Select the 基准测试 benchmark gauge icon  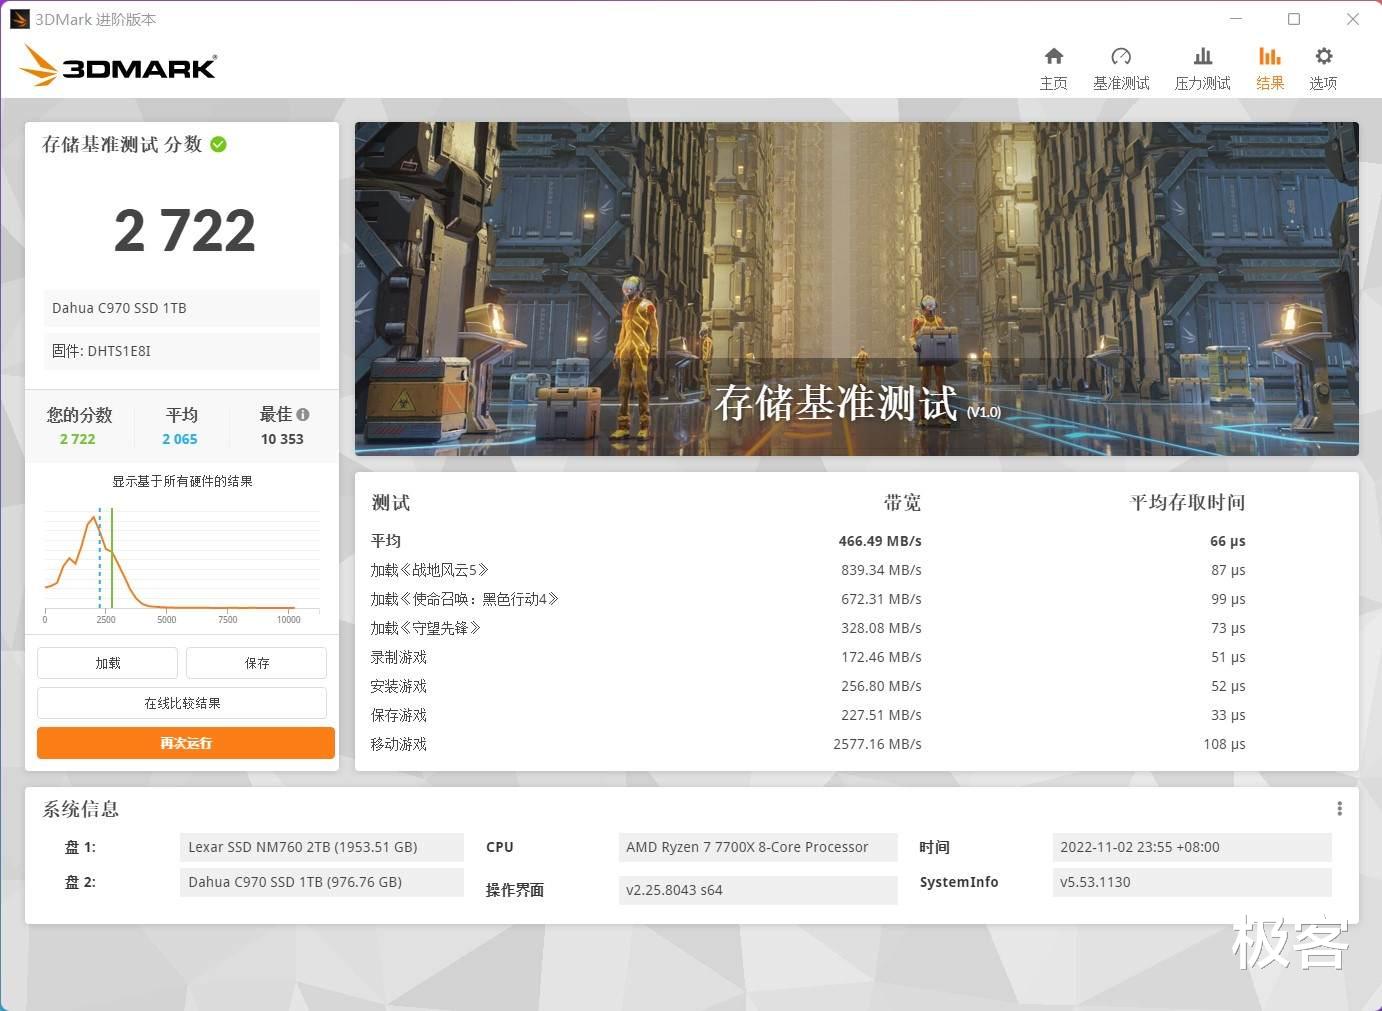coord(1121,66)
